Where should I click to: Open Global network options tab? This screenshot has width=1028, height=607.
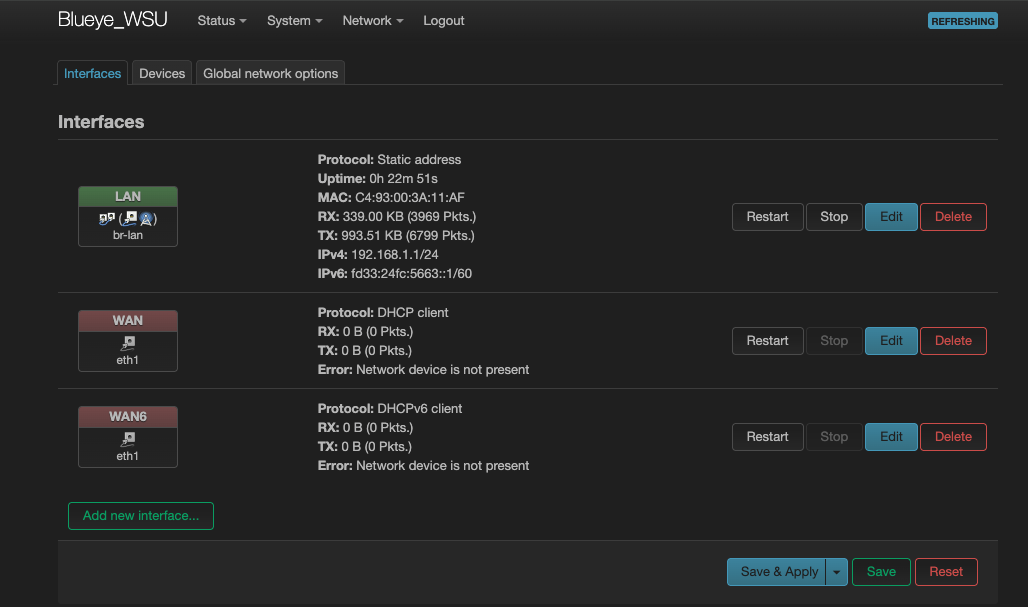[x=270, y=73]
